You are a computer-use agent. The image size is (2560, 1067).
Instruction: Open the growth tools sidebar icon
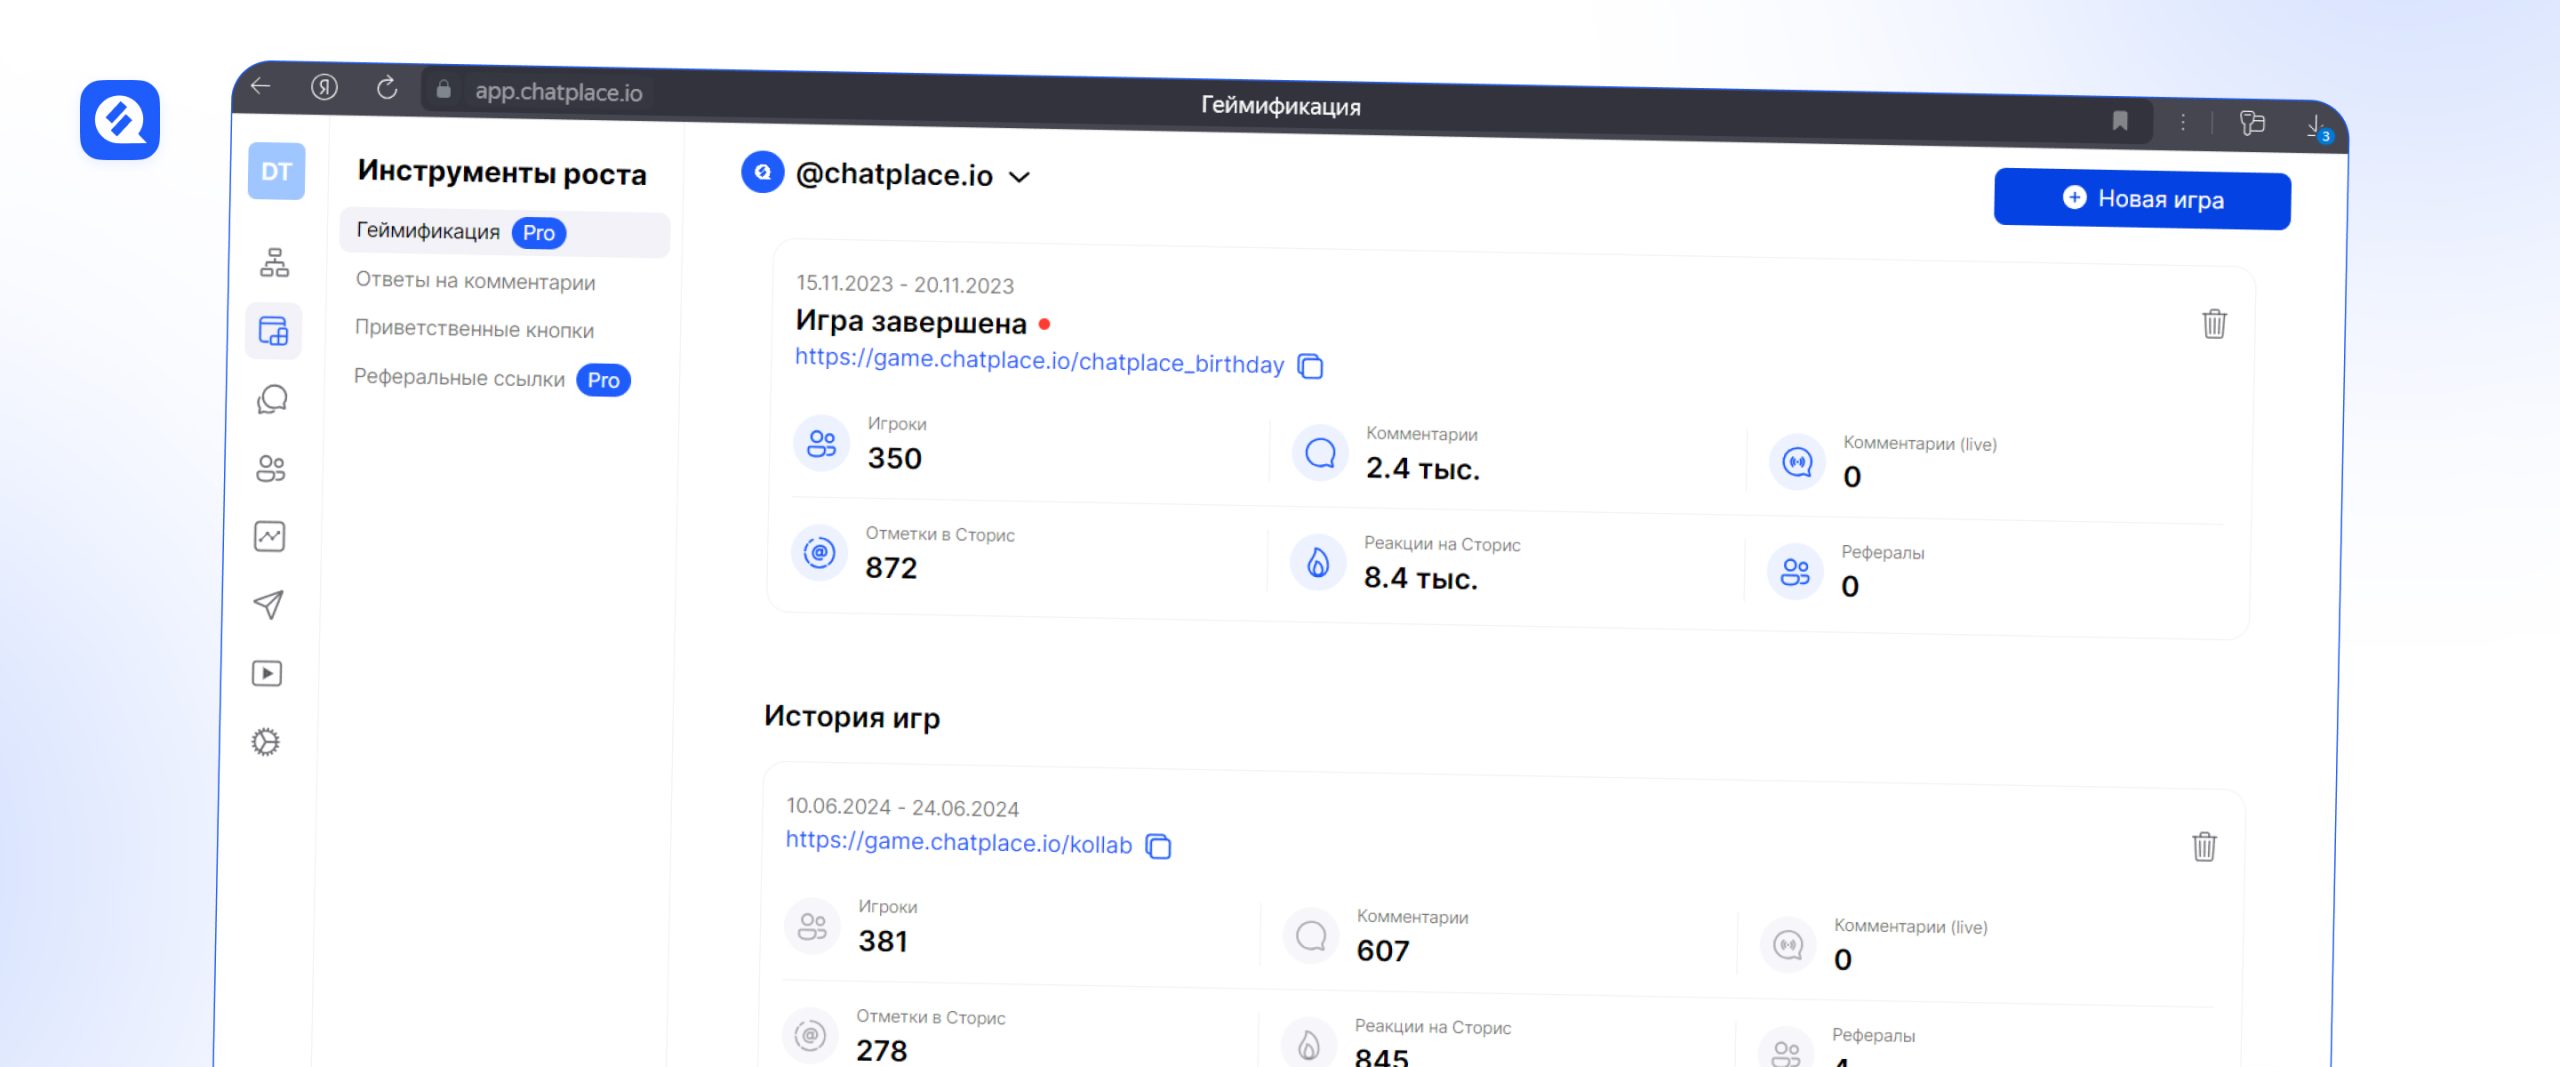tap(273, 331)
